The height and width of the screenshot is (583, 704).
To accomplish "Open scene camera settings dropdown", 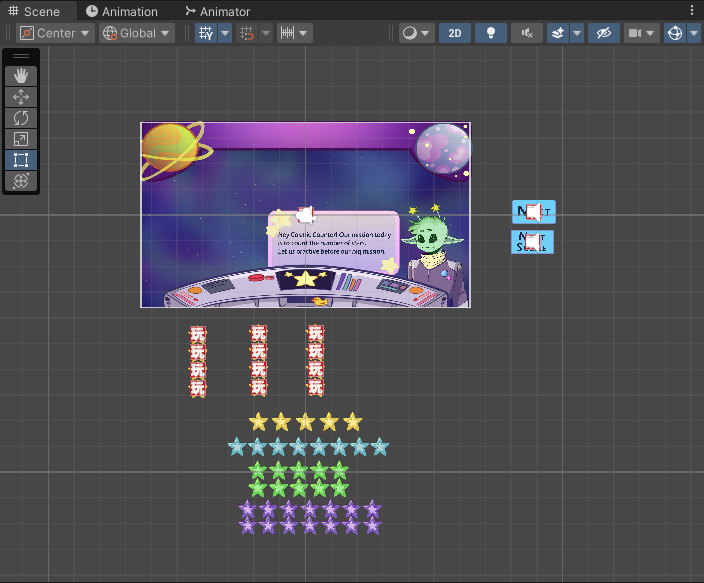I will coord(641,33).
